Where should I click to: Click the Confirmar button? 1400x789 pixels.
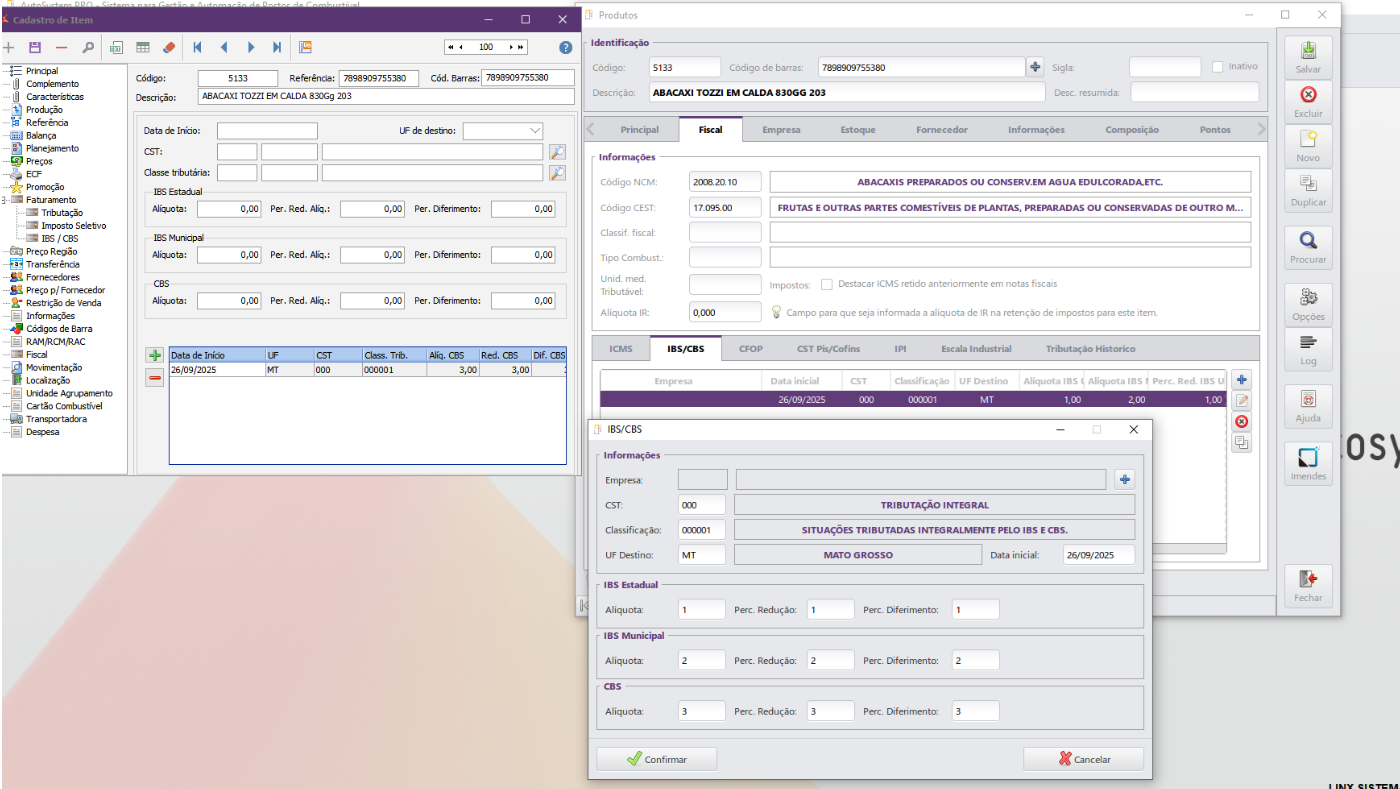pos(657,759)
